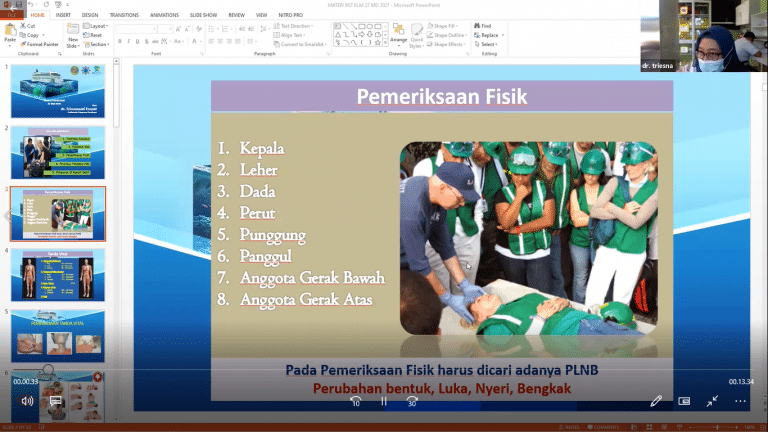Toggle Italic formatting
The height and width of the screenshot is (432, 768).
128,42
